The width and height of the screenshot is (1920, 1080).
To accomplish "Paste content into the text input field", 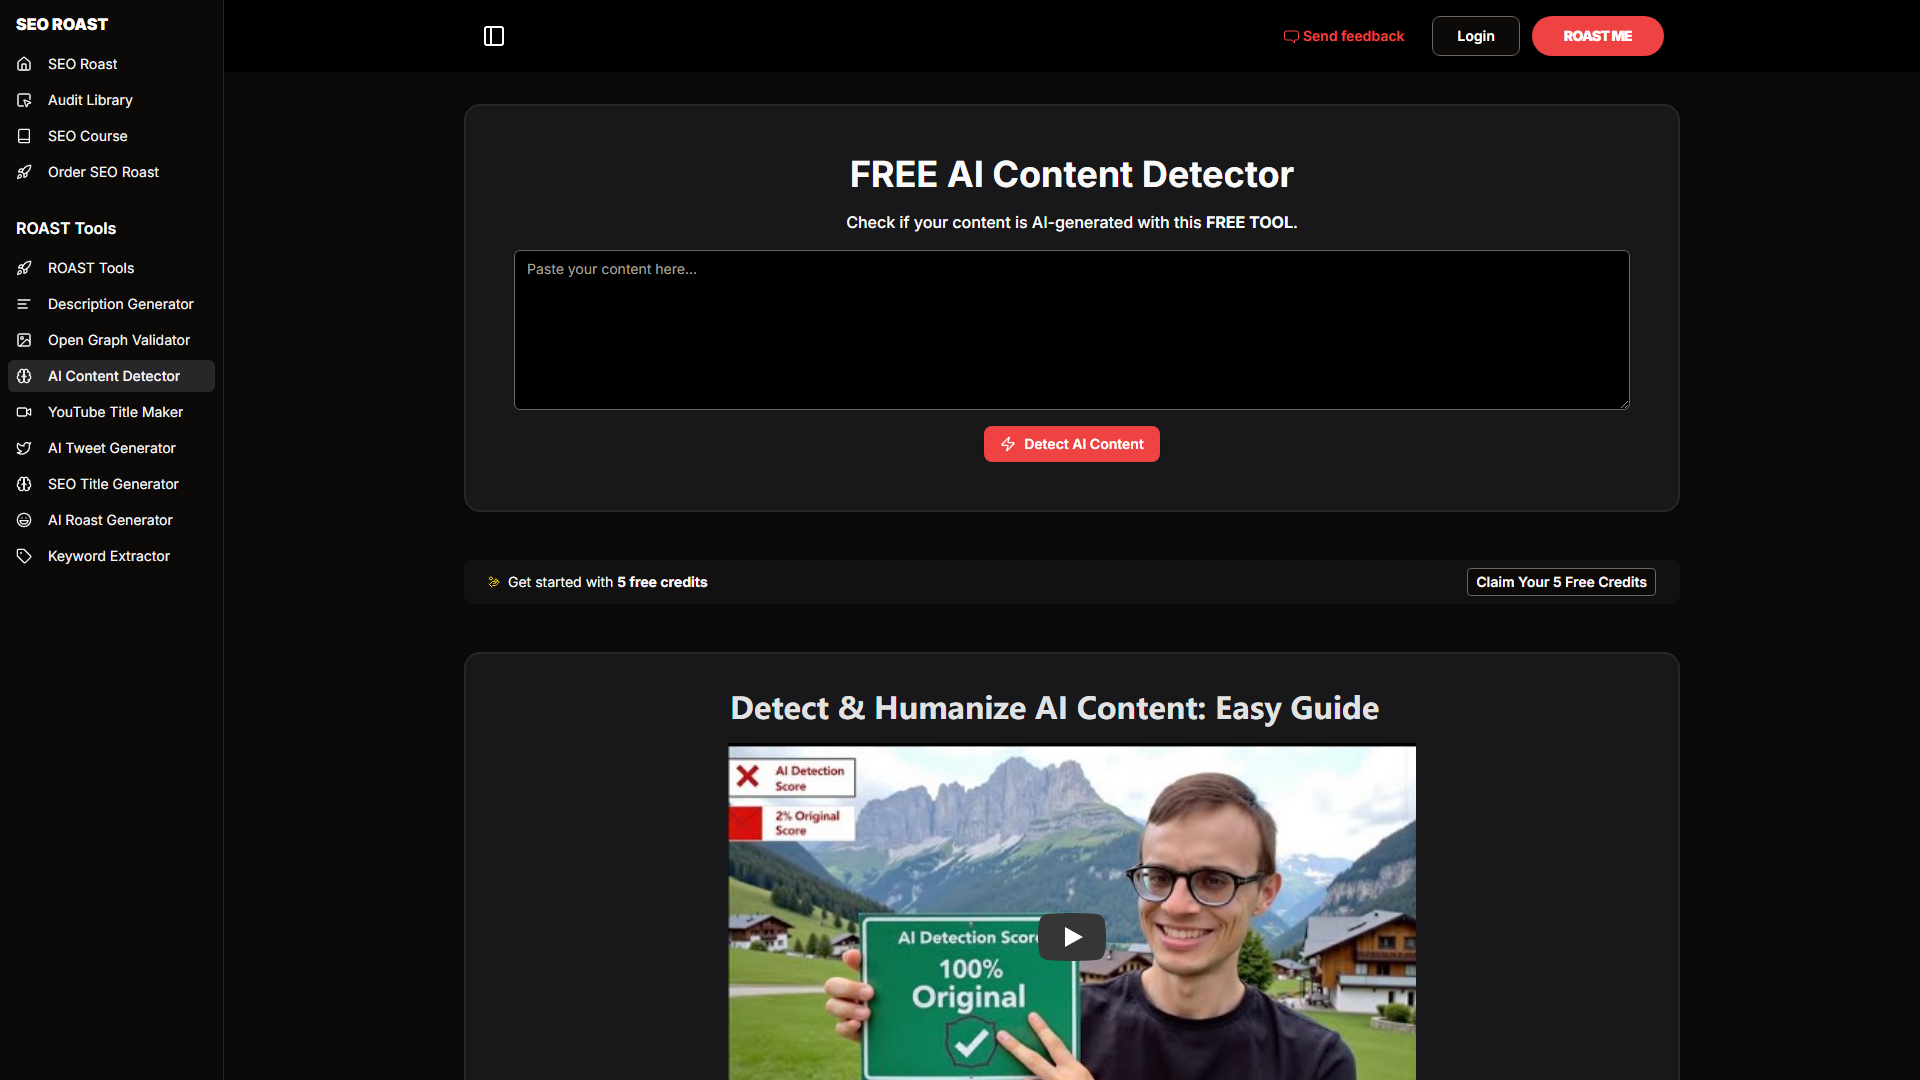I will [1071, 328].
